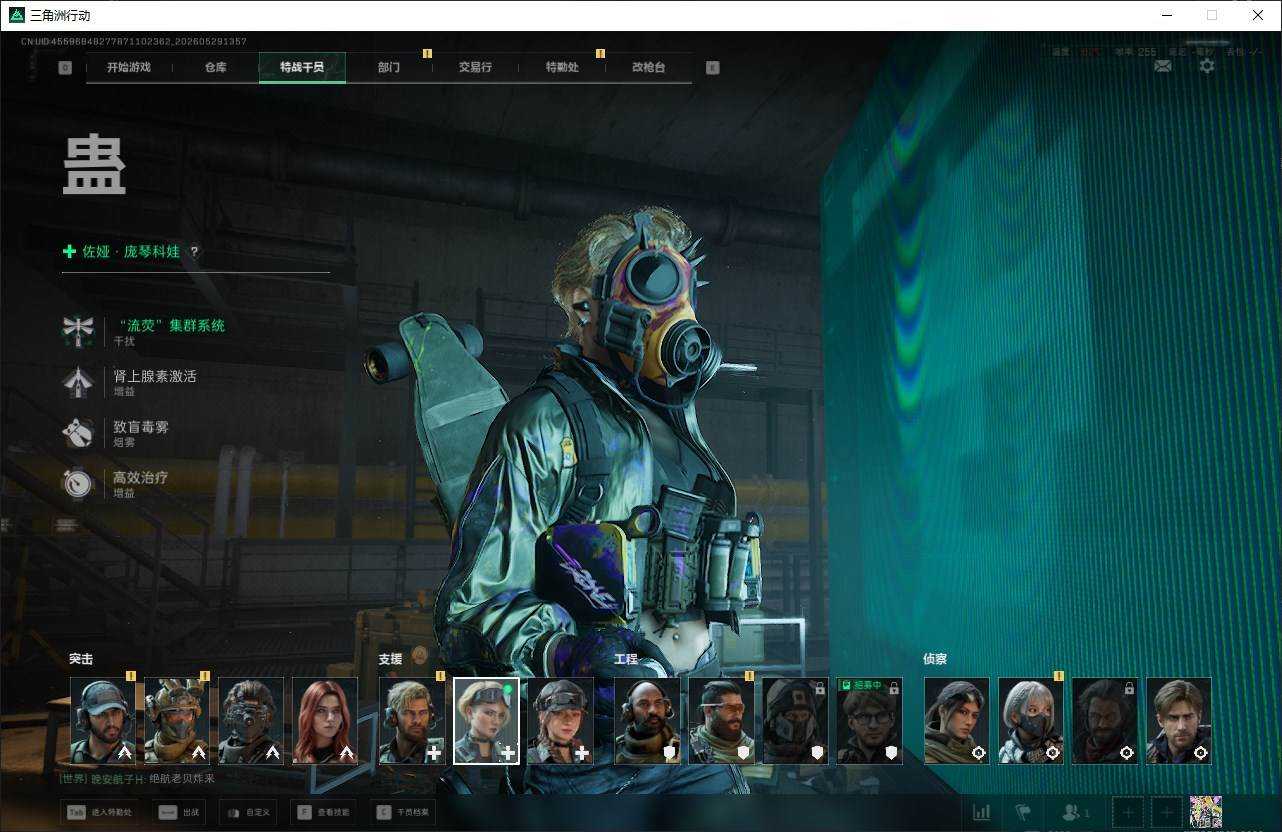Click the 侦察 category label
The width and height of the screenshot is (1282, 832).
click(935, 659)
